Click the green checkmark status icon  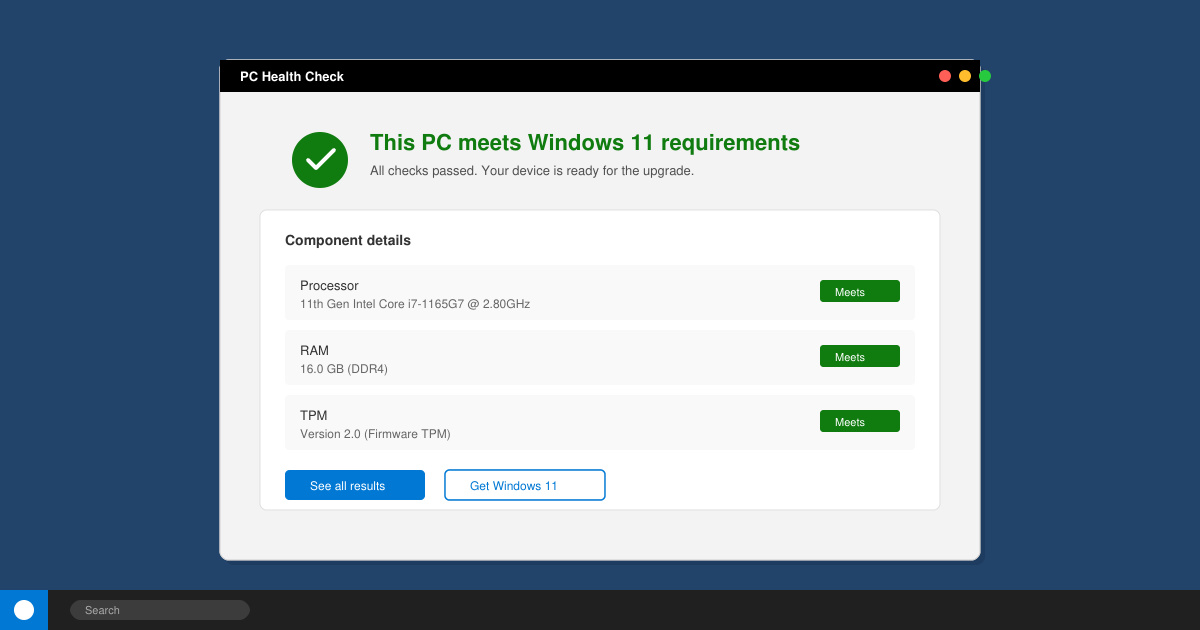tap(320, 160)
